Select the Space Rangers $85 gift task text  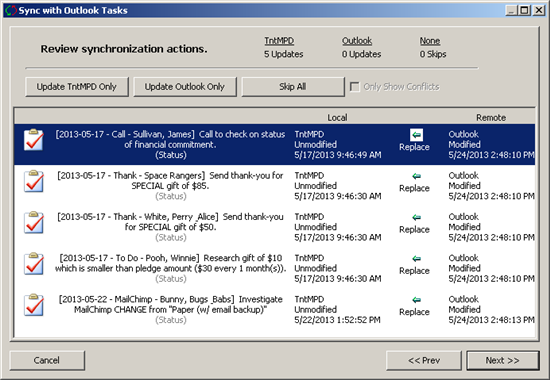[170, 180]
